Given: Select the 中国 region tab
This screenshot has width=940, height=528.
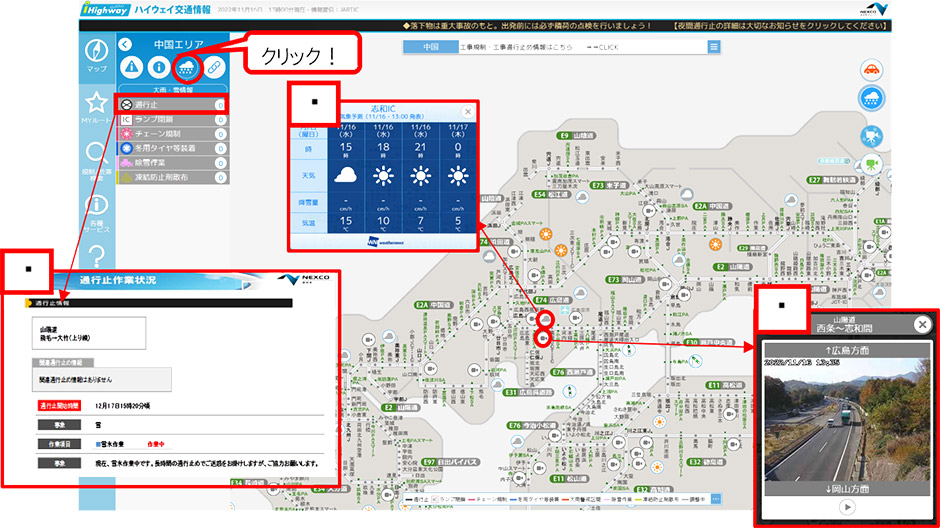Looking at the screenshot, I should click(x=430, y=47).
